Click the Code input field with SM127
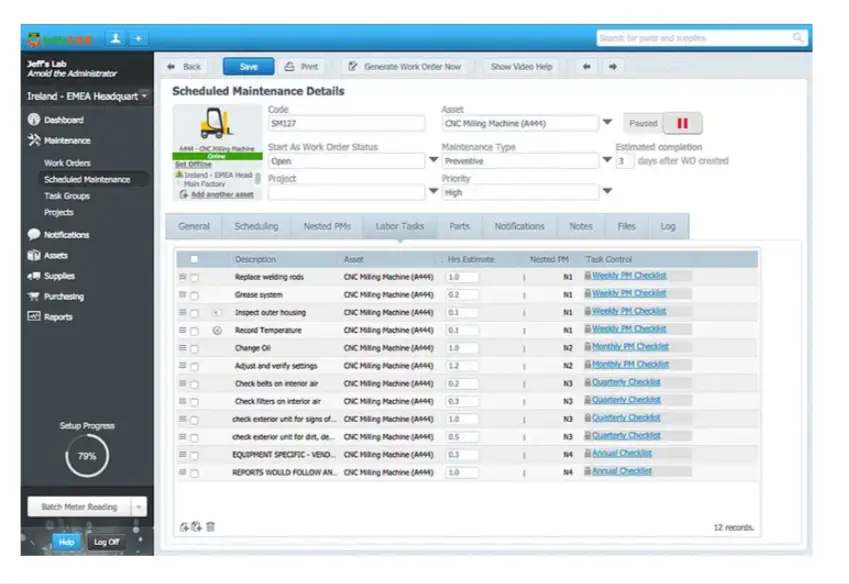849x584 pixels. pos(347,123)
